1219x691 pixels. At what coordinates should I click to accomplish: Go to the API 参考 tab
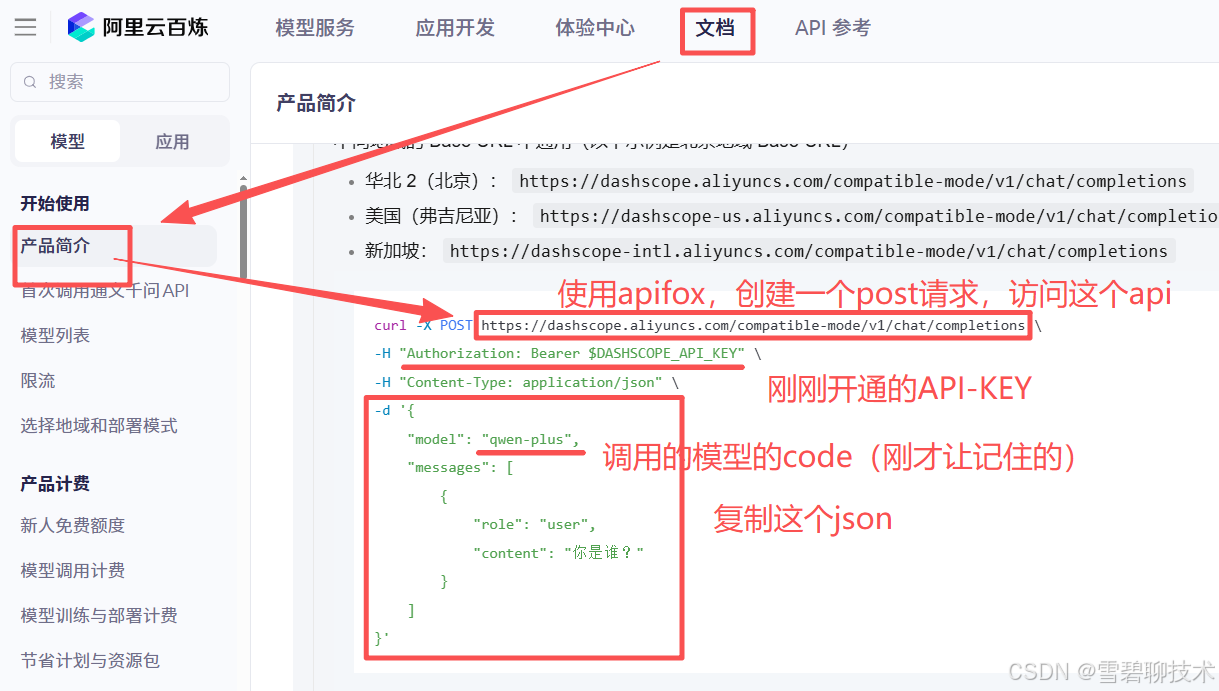[x=833, y=28]
